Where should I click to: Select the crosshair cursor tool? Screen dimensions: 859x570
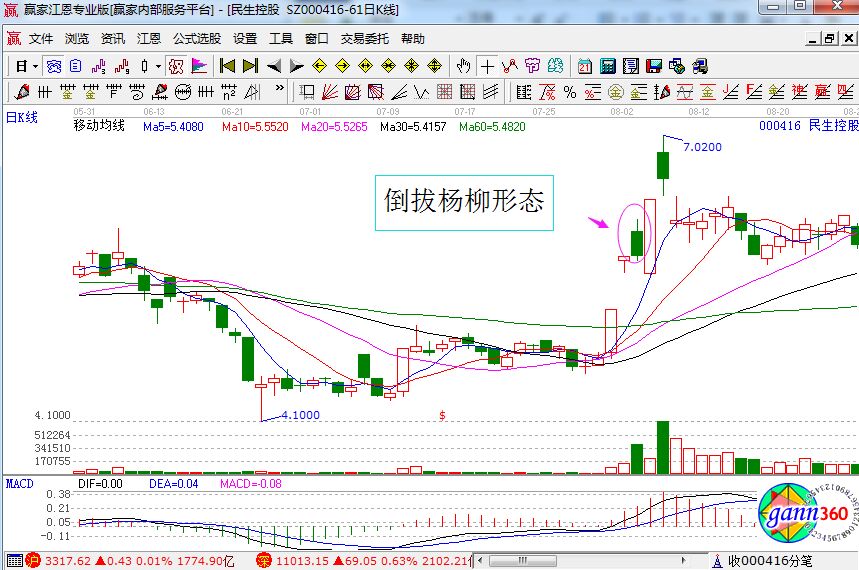(x=487, y=66)
